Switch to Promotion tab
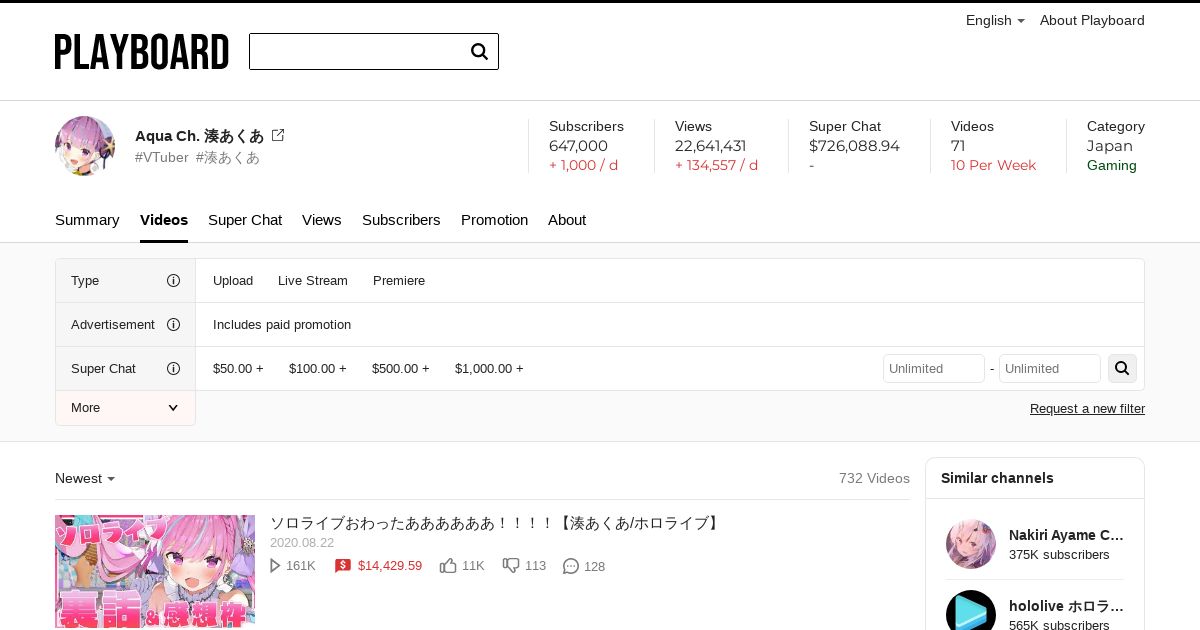Screen dimensions: 1200x630 (x=494, y=220)
